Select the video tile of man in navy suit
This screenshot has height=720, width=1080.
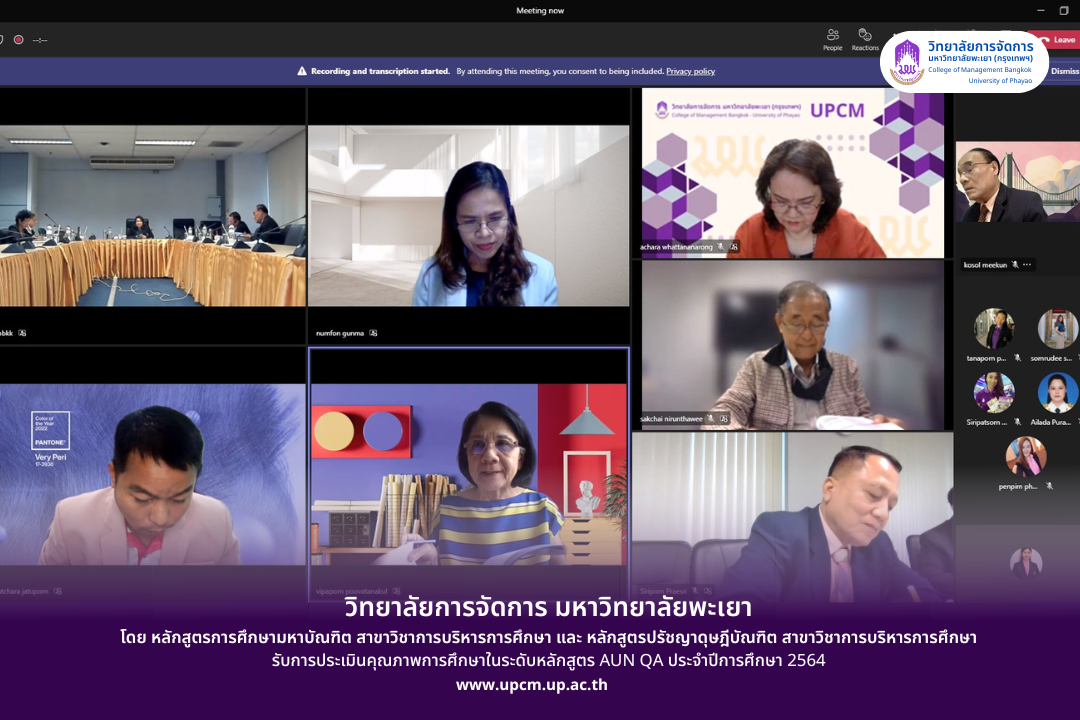click(x=793, y=517)
